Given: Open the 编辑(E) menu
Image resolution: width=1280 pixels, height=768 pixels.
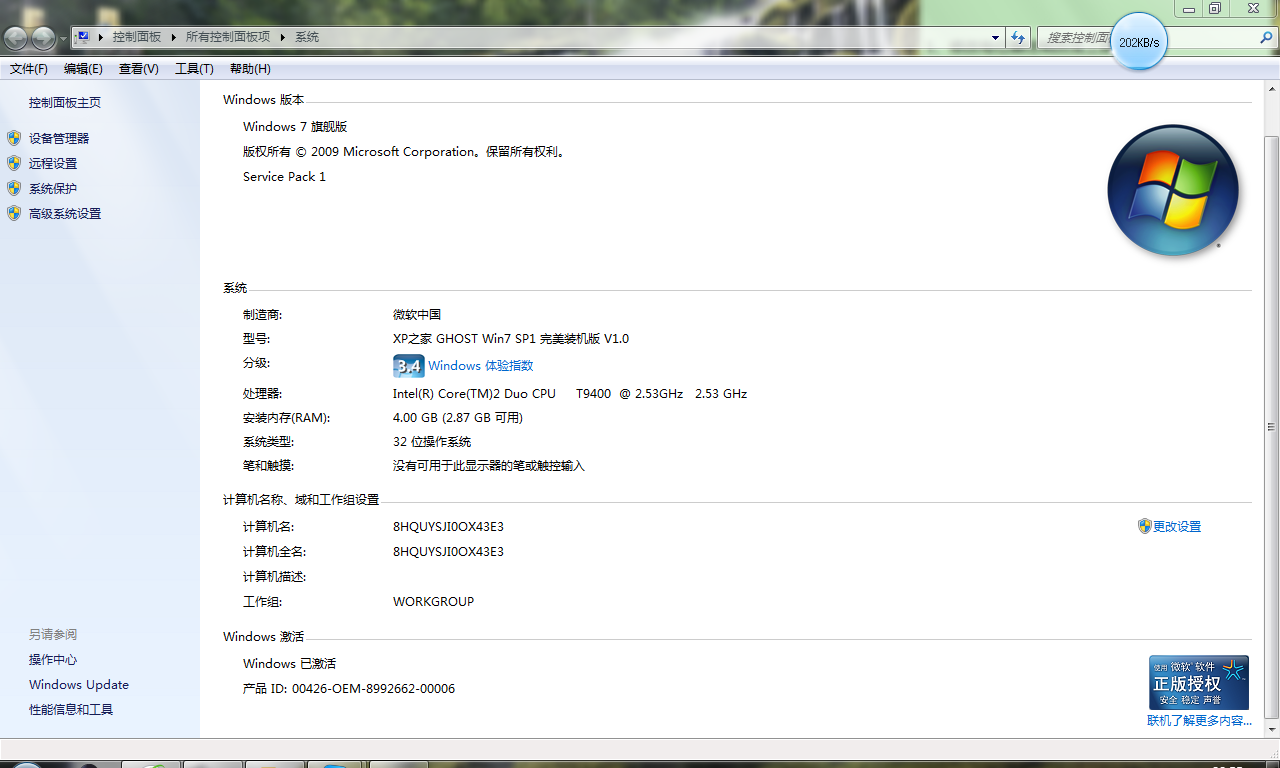Looking at the screenshot, I should click(83, 69).
